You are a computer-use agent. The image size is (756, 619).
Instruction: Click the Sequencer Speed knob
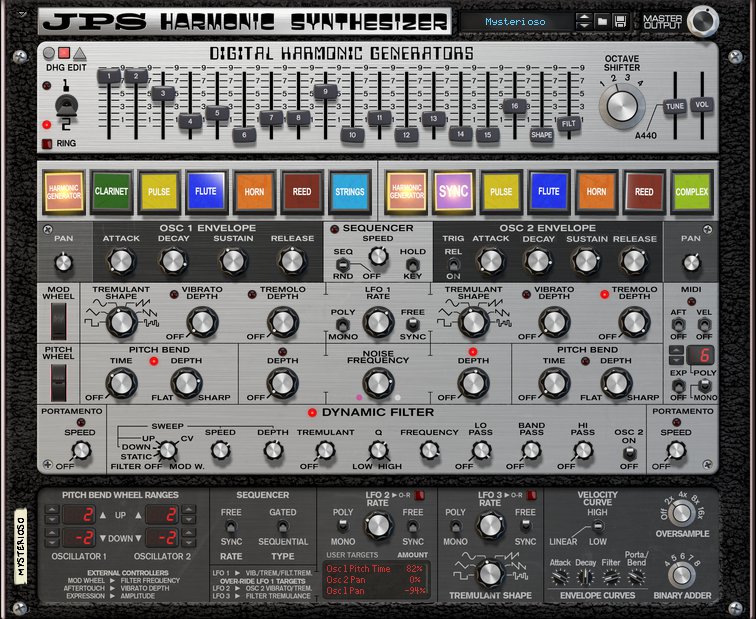(x=378, y=256)
